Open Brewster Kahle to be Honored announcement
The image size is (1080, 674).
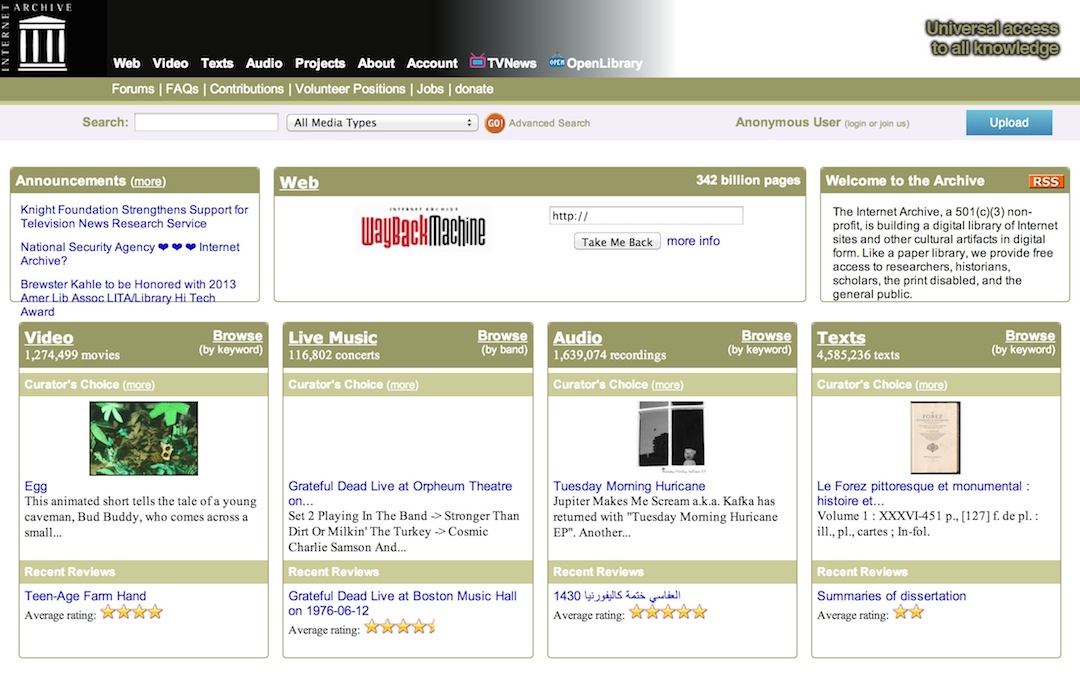[128, 297]
